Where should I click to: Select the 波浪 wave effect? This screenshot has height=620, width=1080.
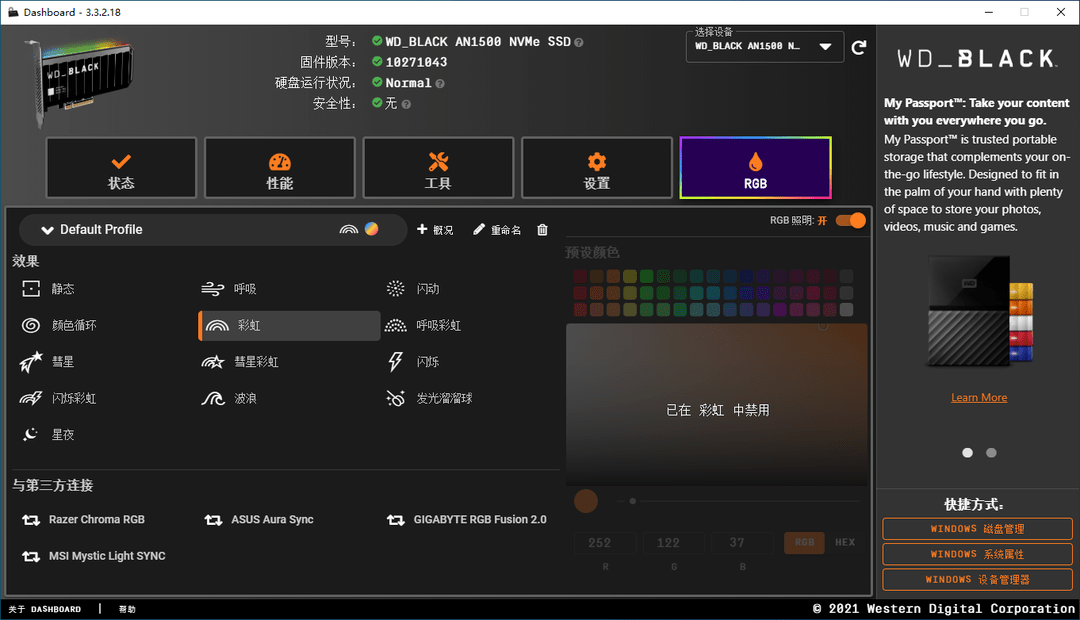(229, 398)
